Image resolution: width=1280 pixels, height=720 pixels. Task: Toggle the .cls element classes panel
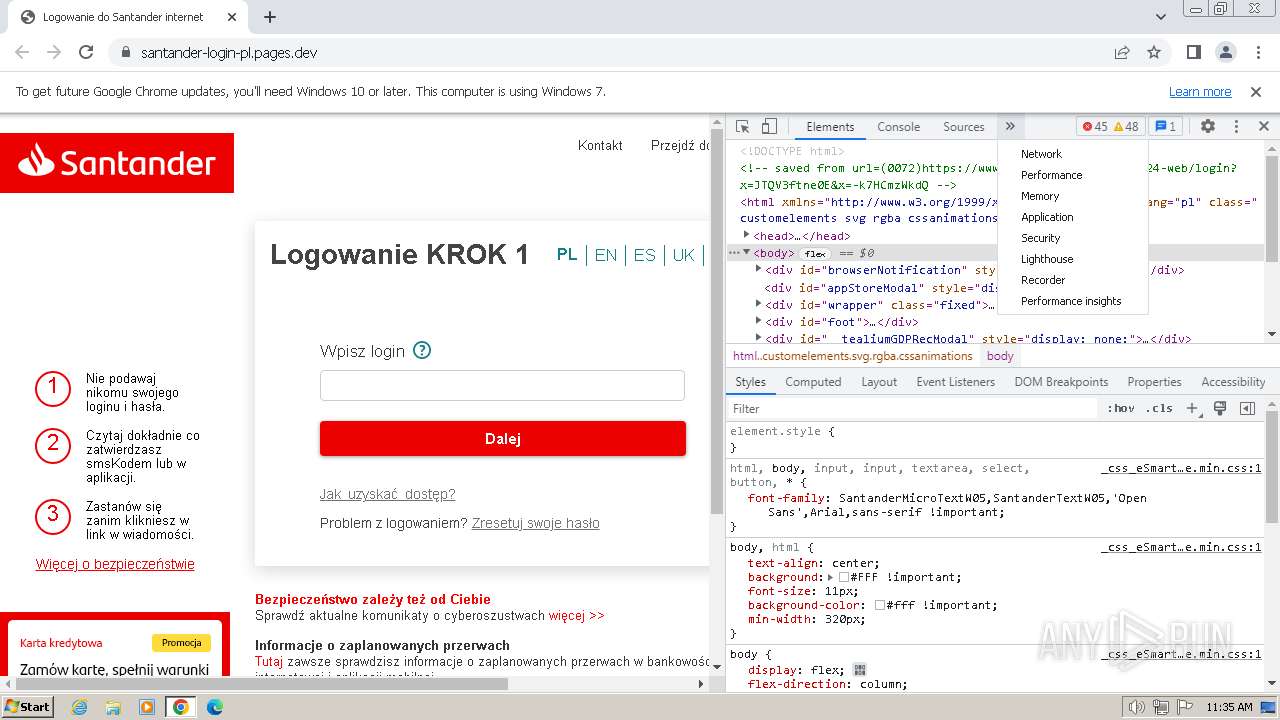coord(1160,408)
